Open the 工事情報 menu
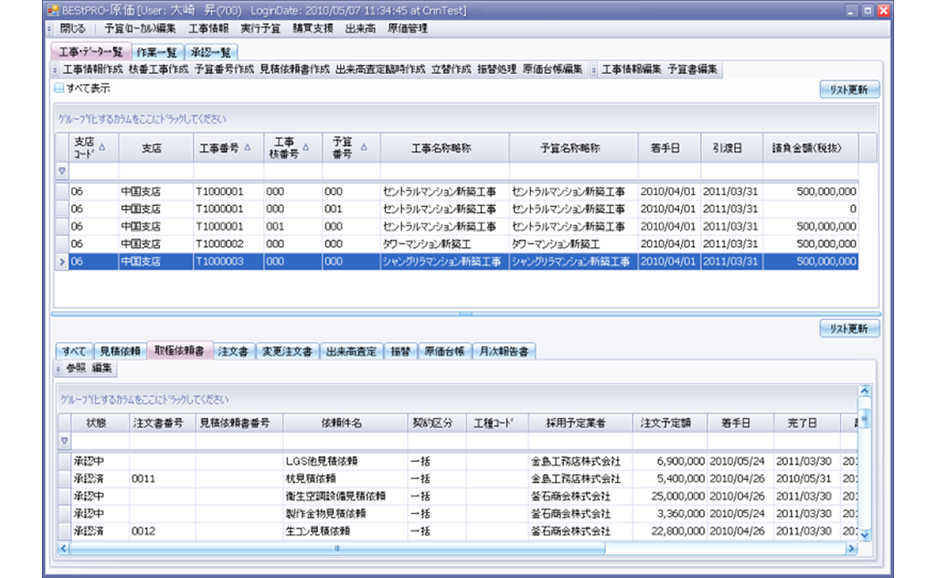This screenshot has height=578, width=936. [208, 29]
